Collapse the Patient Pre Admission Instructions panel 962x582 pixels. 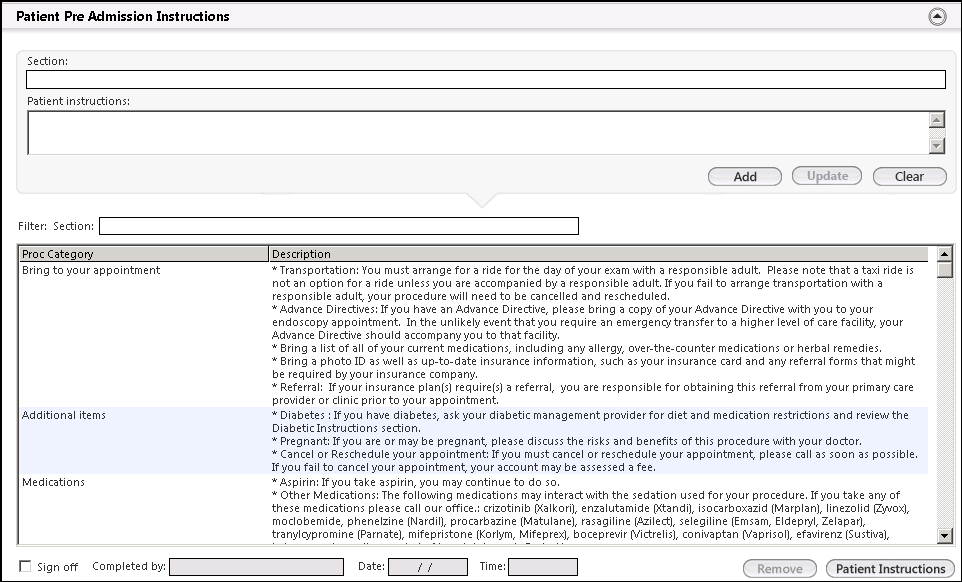coord(937,17)
